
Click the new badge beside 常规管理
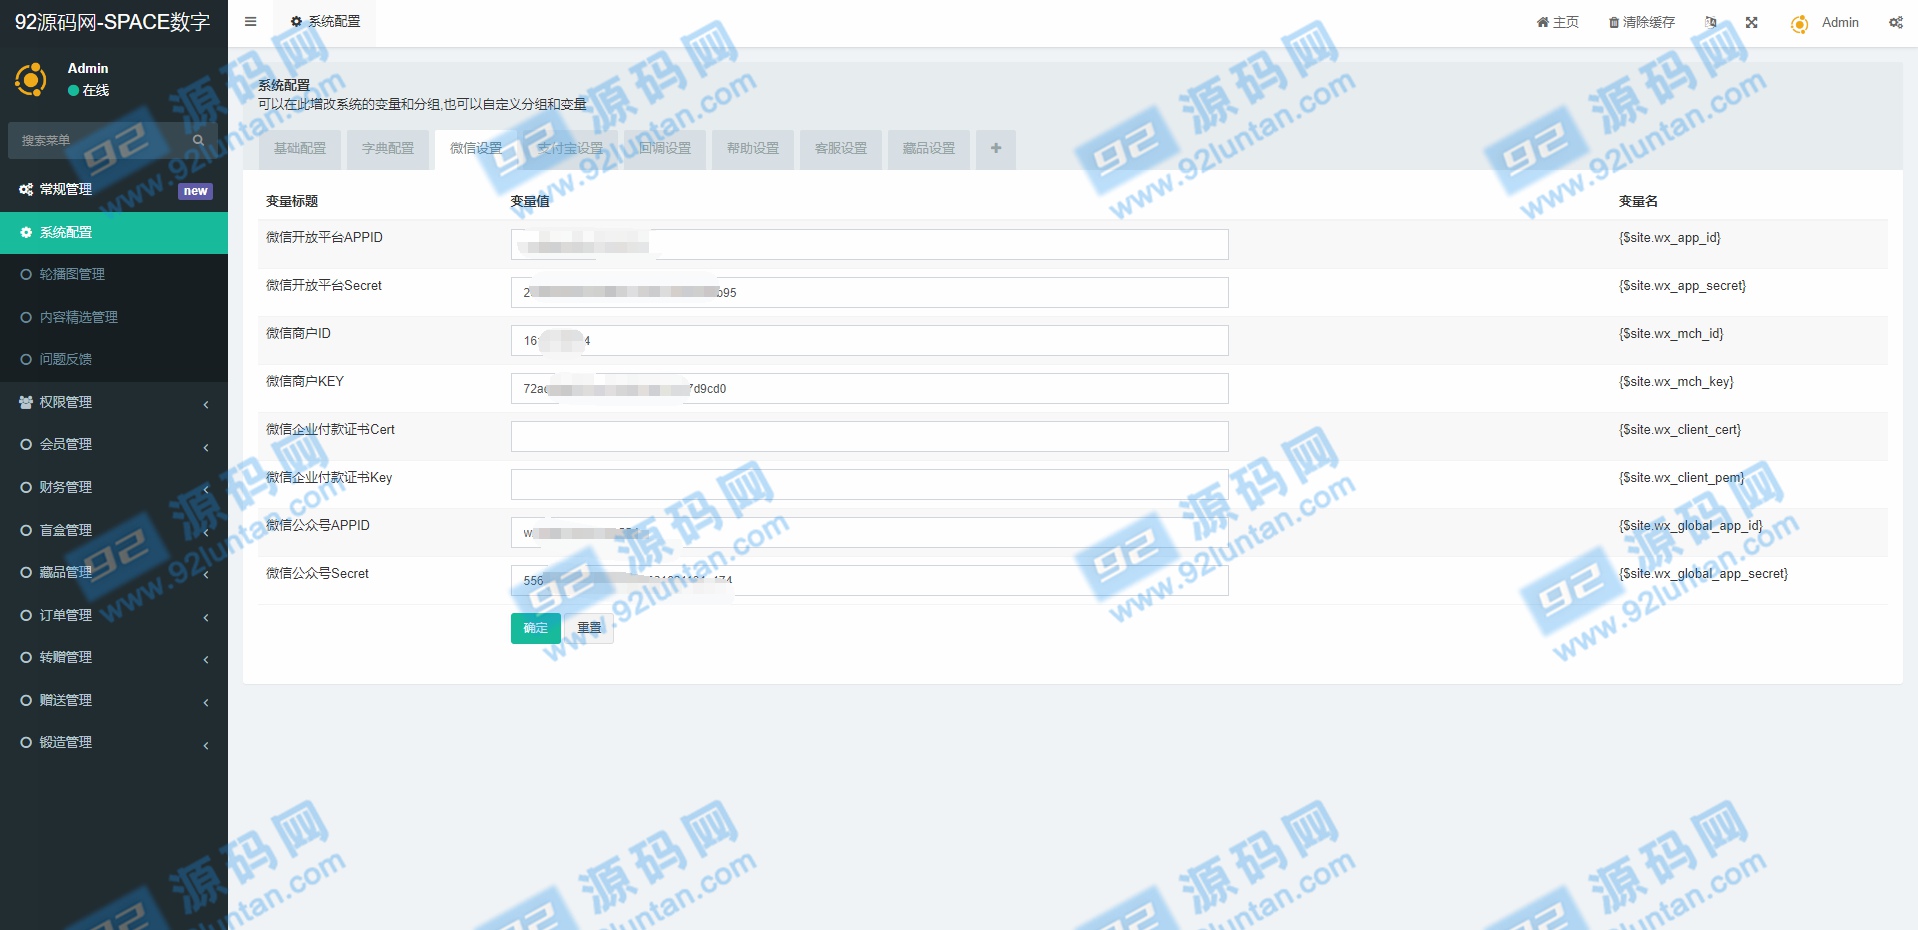tap(195, 191)
